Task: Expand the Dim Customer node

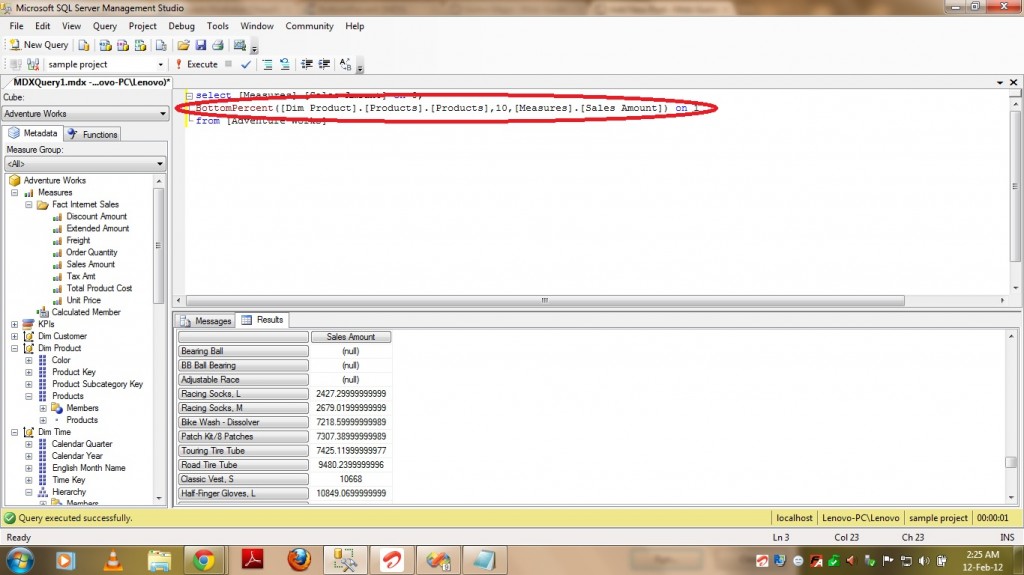Action: (x=15, y=336)
